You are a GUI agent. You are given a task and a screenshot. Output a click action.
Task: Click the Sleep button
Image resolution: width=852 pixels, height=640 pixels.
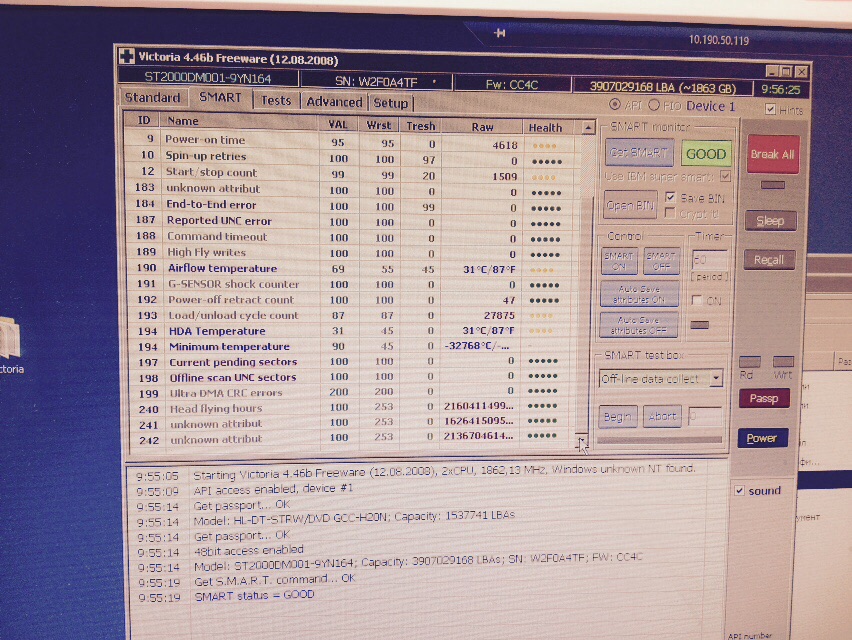770,221
